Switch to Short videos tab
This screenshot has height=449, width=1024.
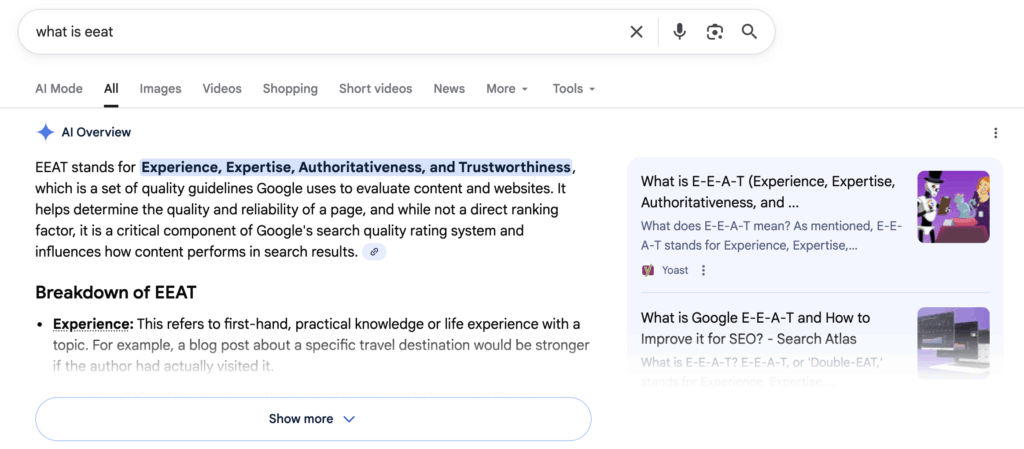(x=376, y=89)
